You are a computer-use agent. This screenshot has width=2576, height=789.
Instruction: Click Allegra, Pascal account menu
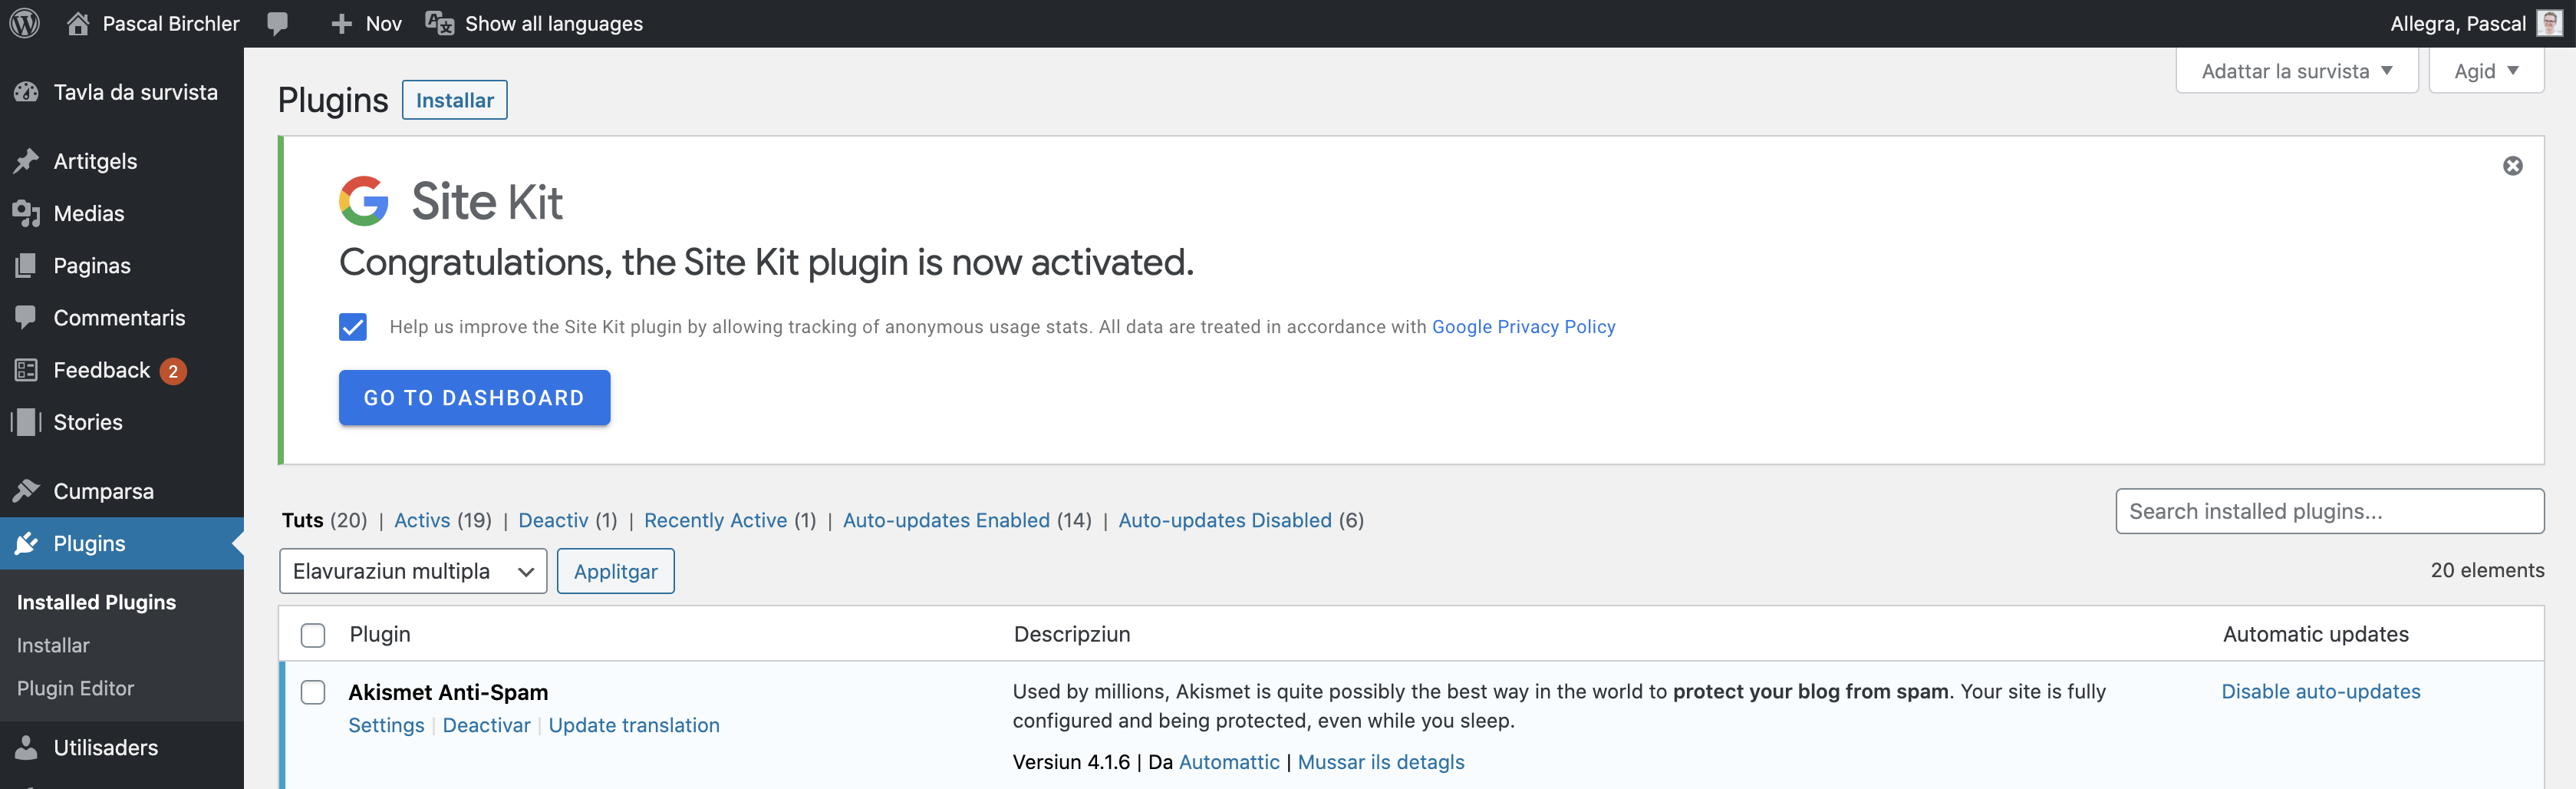pyautogui.click(x=2457, y=24)
